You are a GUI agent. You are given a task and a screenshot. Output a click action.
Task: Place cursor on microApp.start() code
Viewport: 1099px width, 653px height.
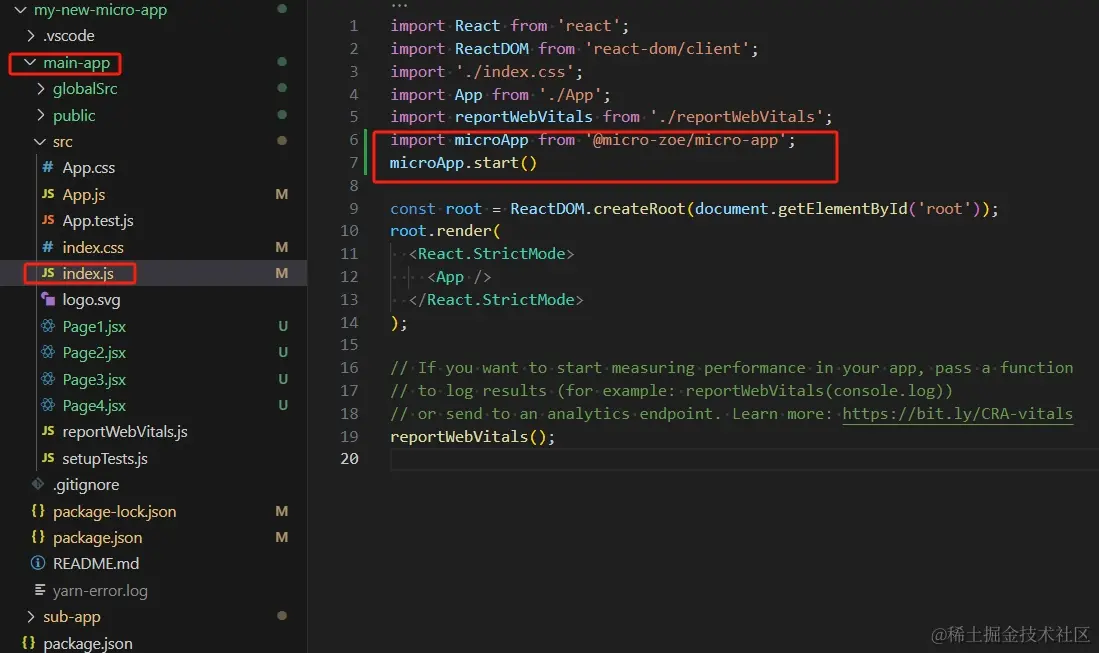tap(463, 163)
